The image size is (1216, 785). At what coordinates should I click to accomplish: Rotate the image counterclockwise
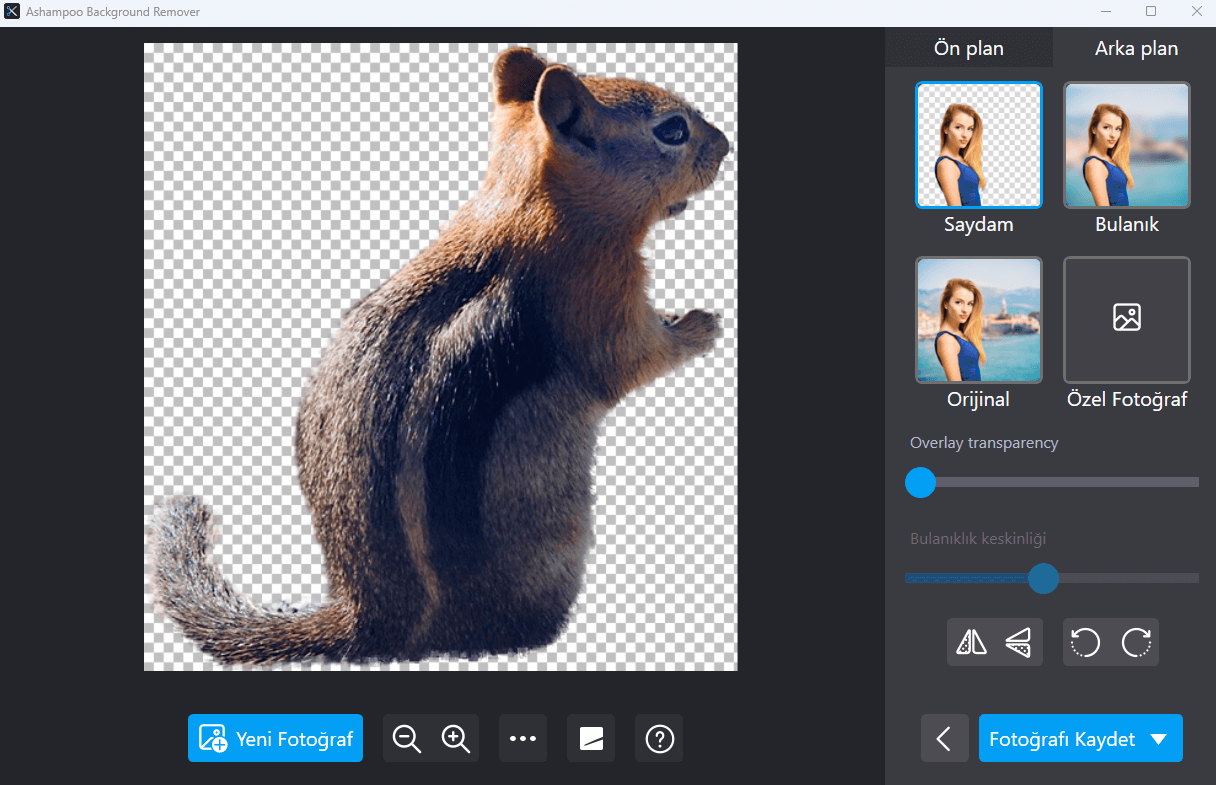click(1087, 642)
